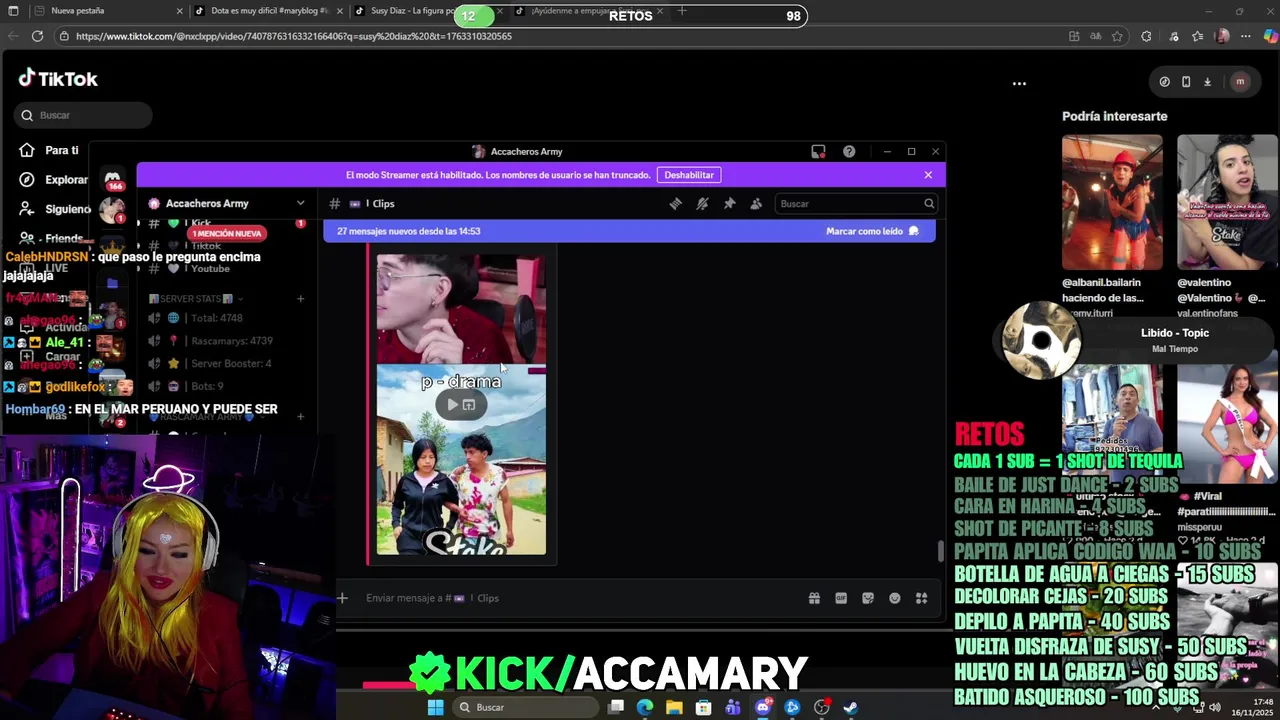Open the attachment plus button in Discord
Viewport: 1280px width, 720px height.
click(342, 598)
